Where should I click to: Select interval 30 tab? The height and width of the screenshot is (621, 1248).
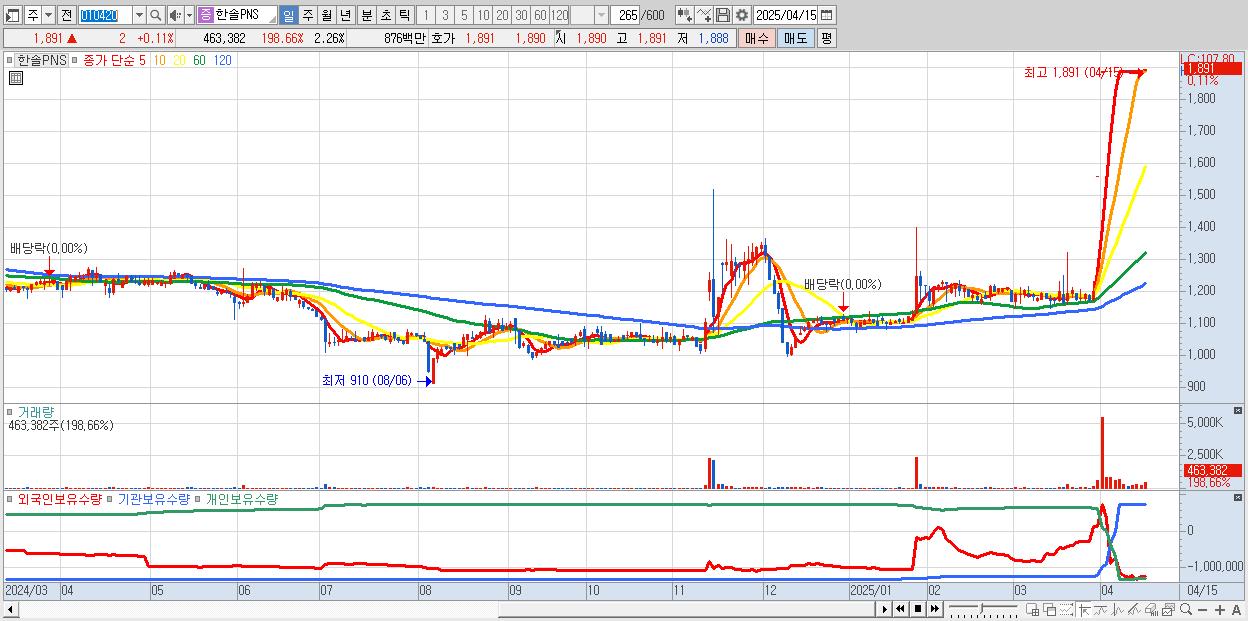point(521,15)
